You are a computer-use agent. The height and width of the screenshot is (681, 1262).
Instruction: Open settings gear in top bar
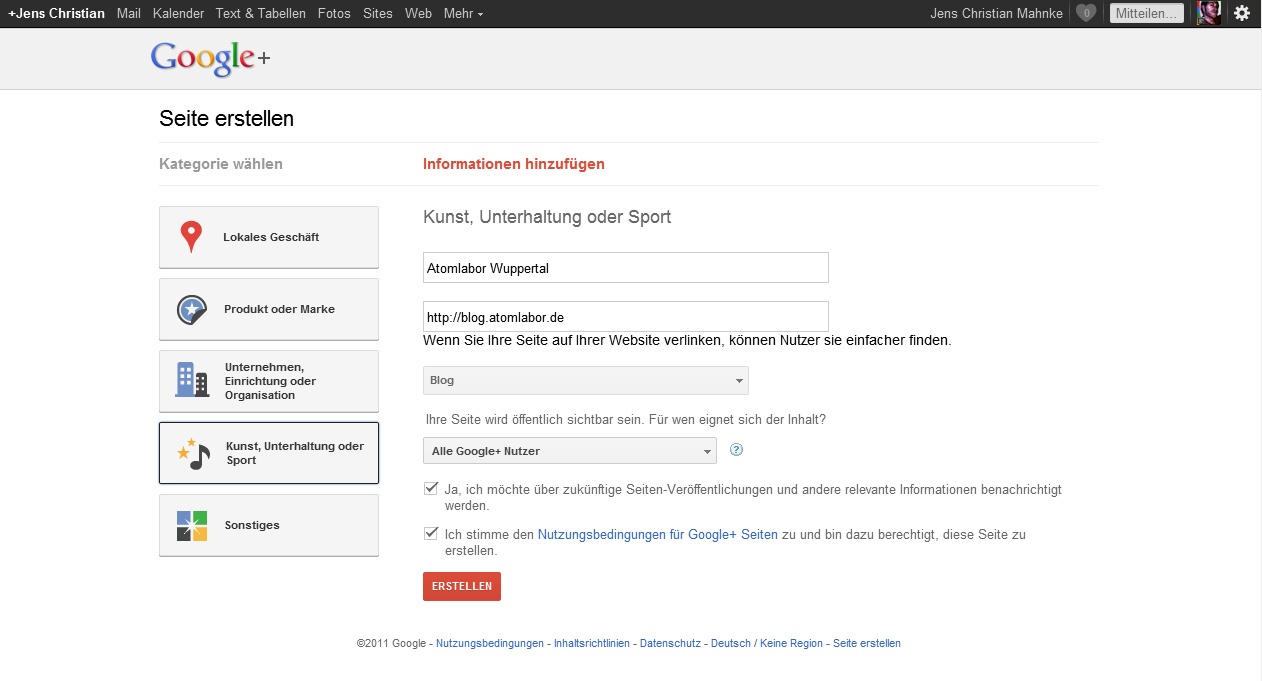click(1242, 13)
